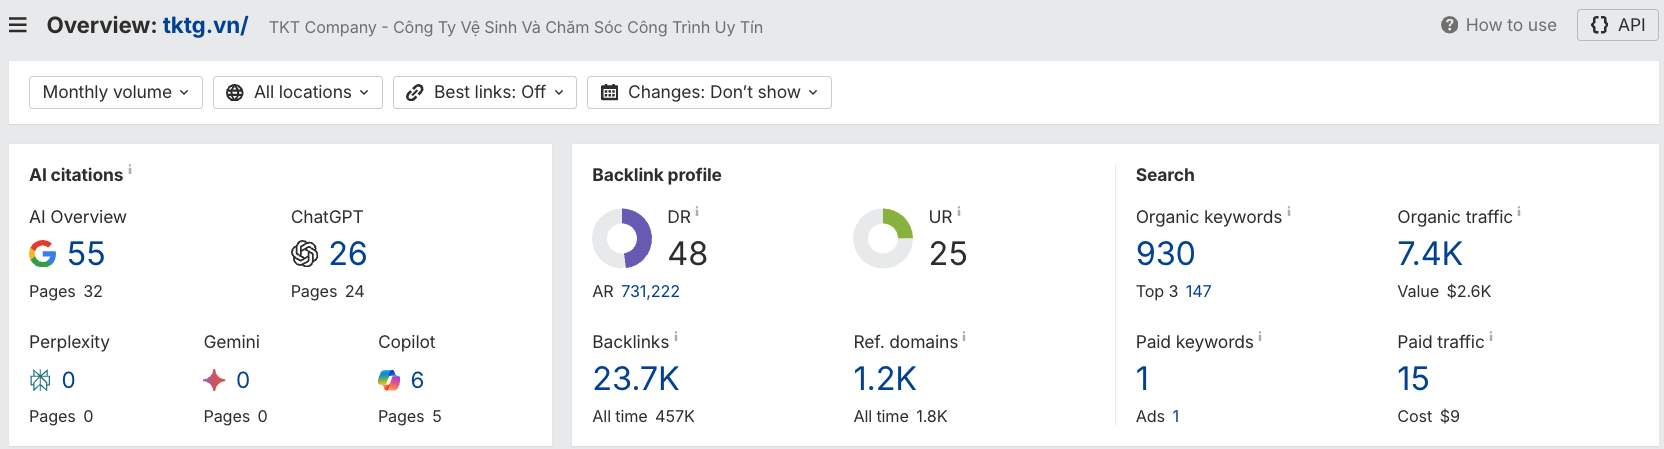The width and height of the screenshot is (1664, 449).
Task: Click the Google AI Overview icon
Action: (43, 254)
